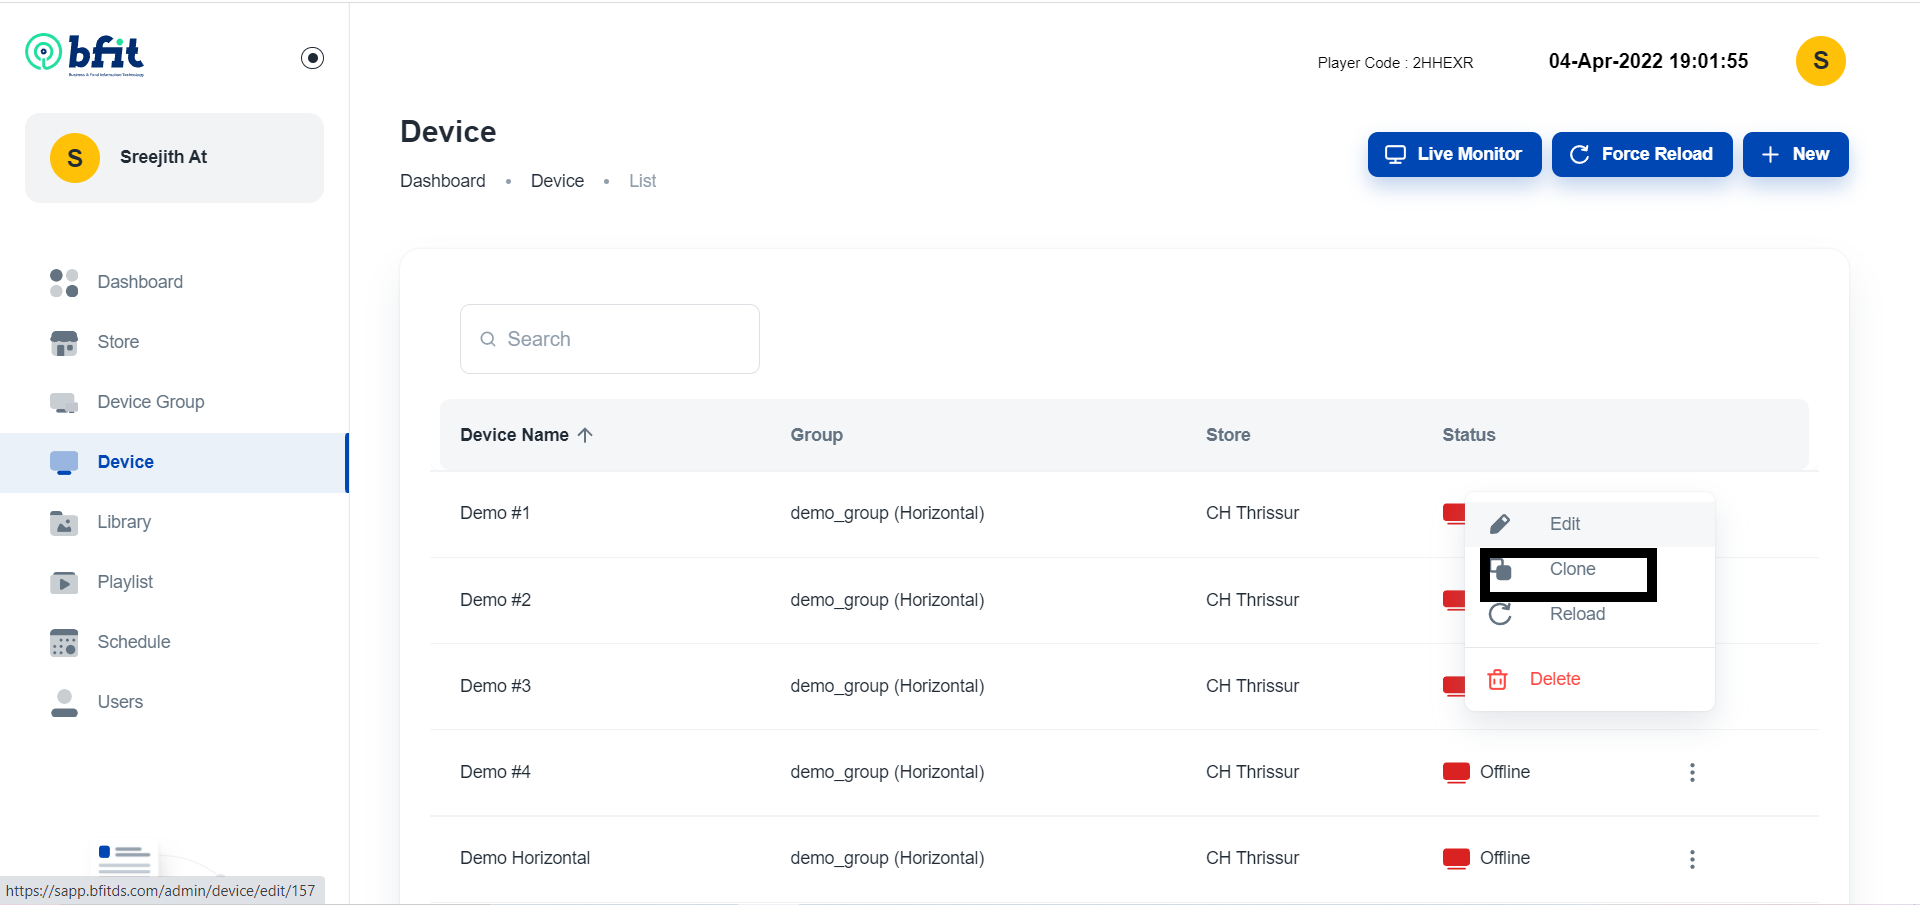Click Demo #1 store CH Thrissur
The height and width of the screenshot is (905, 1920).
coord(1252,513)
